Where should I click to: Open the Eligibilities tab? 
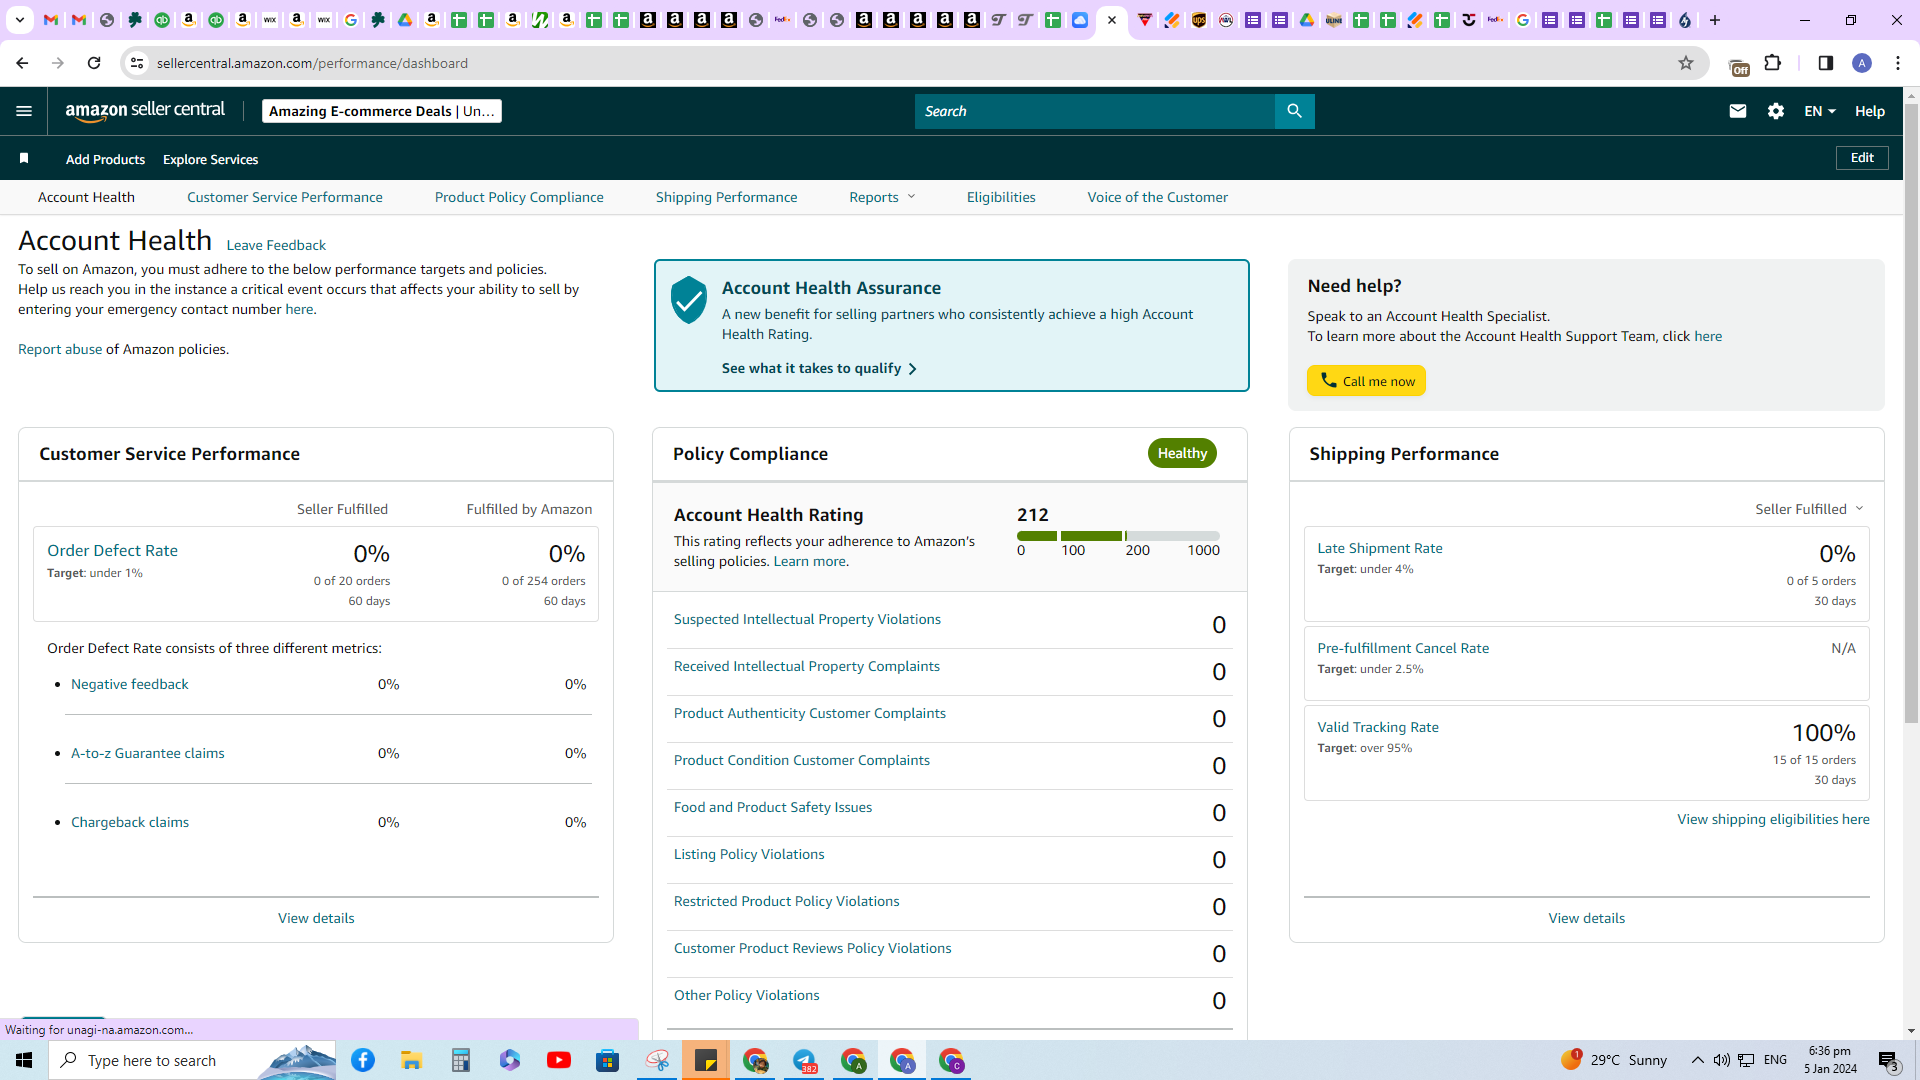(x=1001, y=197)
